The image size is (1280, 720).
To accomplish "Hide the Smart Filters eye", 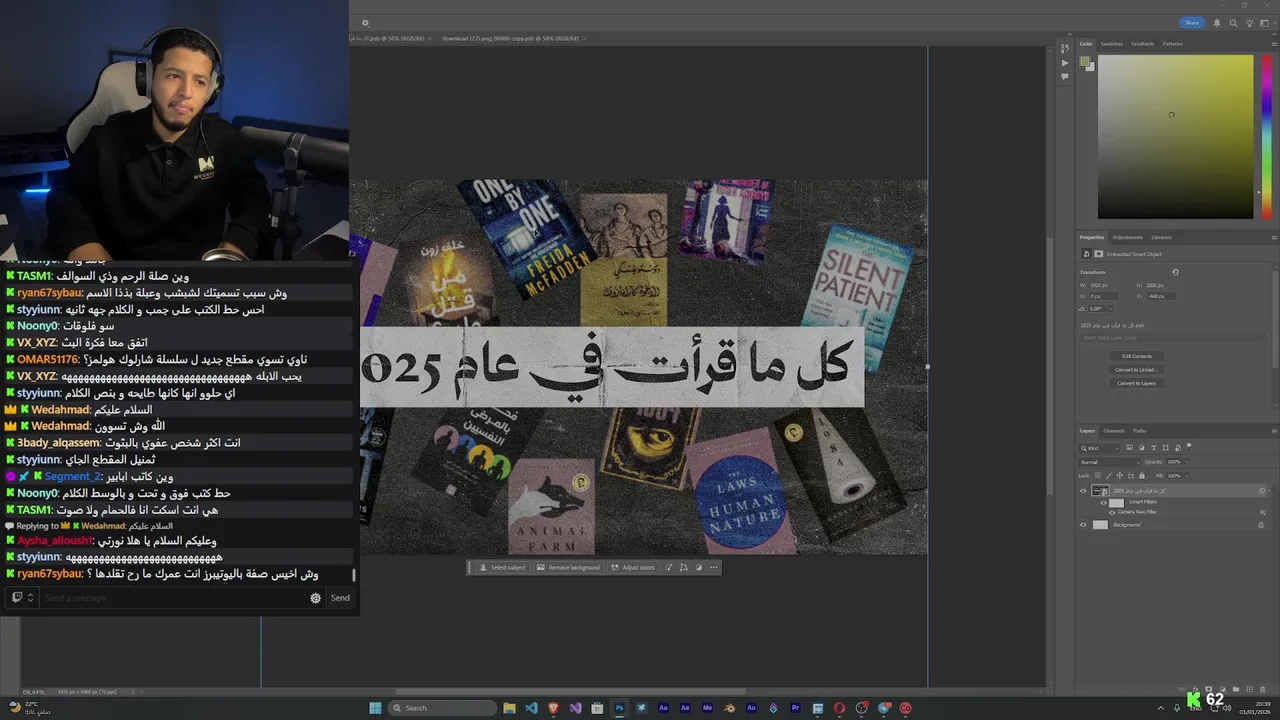I will pos(1104,503).
